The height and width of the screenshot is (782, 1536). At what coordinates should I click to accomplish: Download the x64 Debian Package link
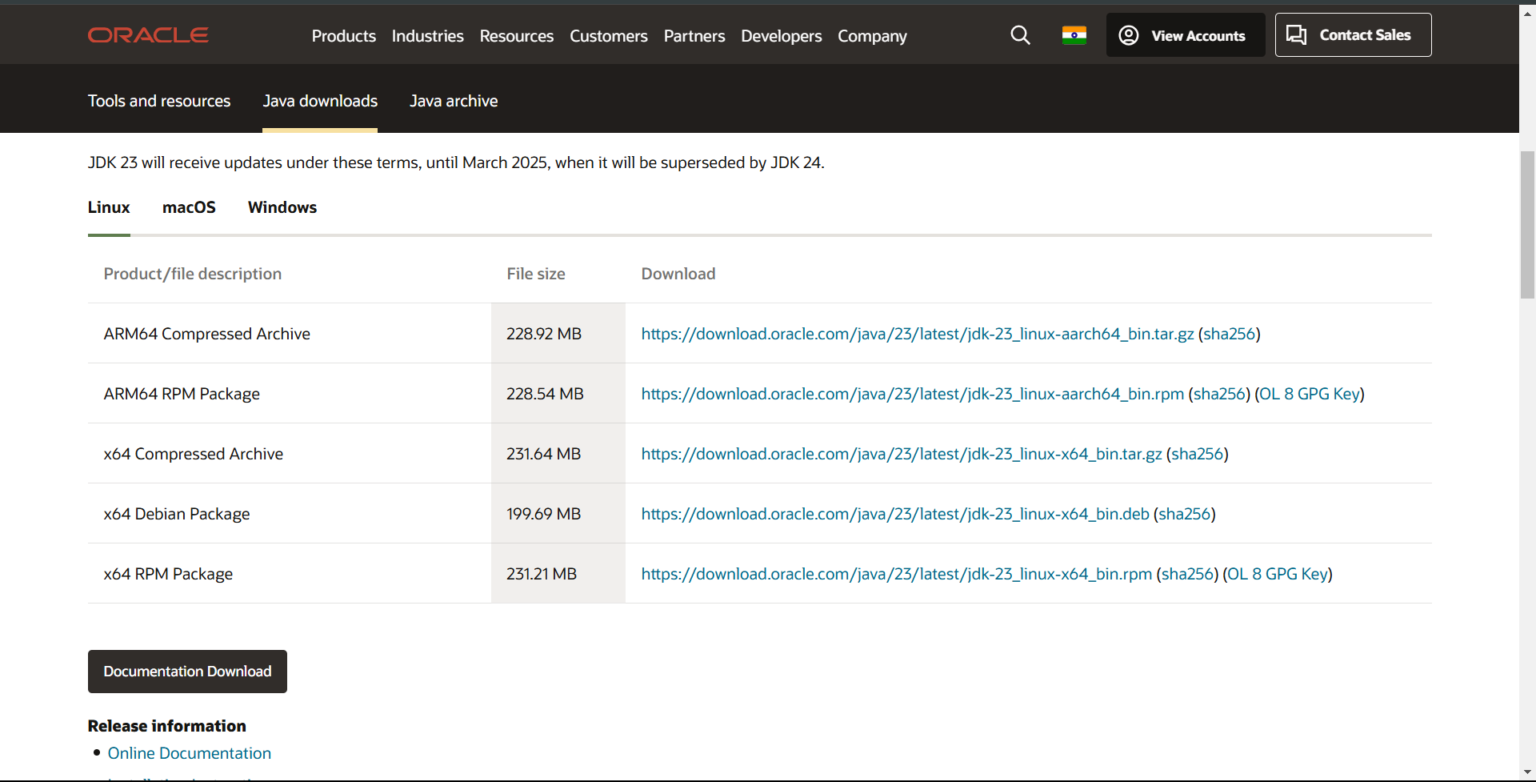click(x=895, y=514)
